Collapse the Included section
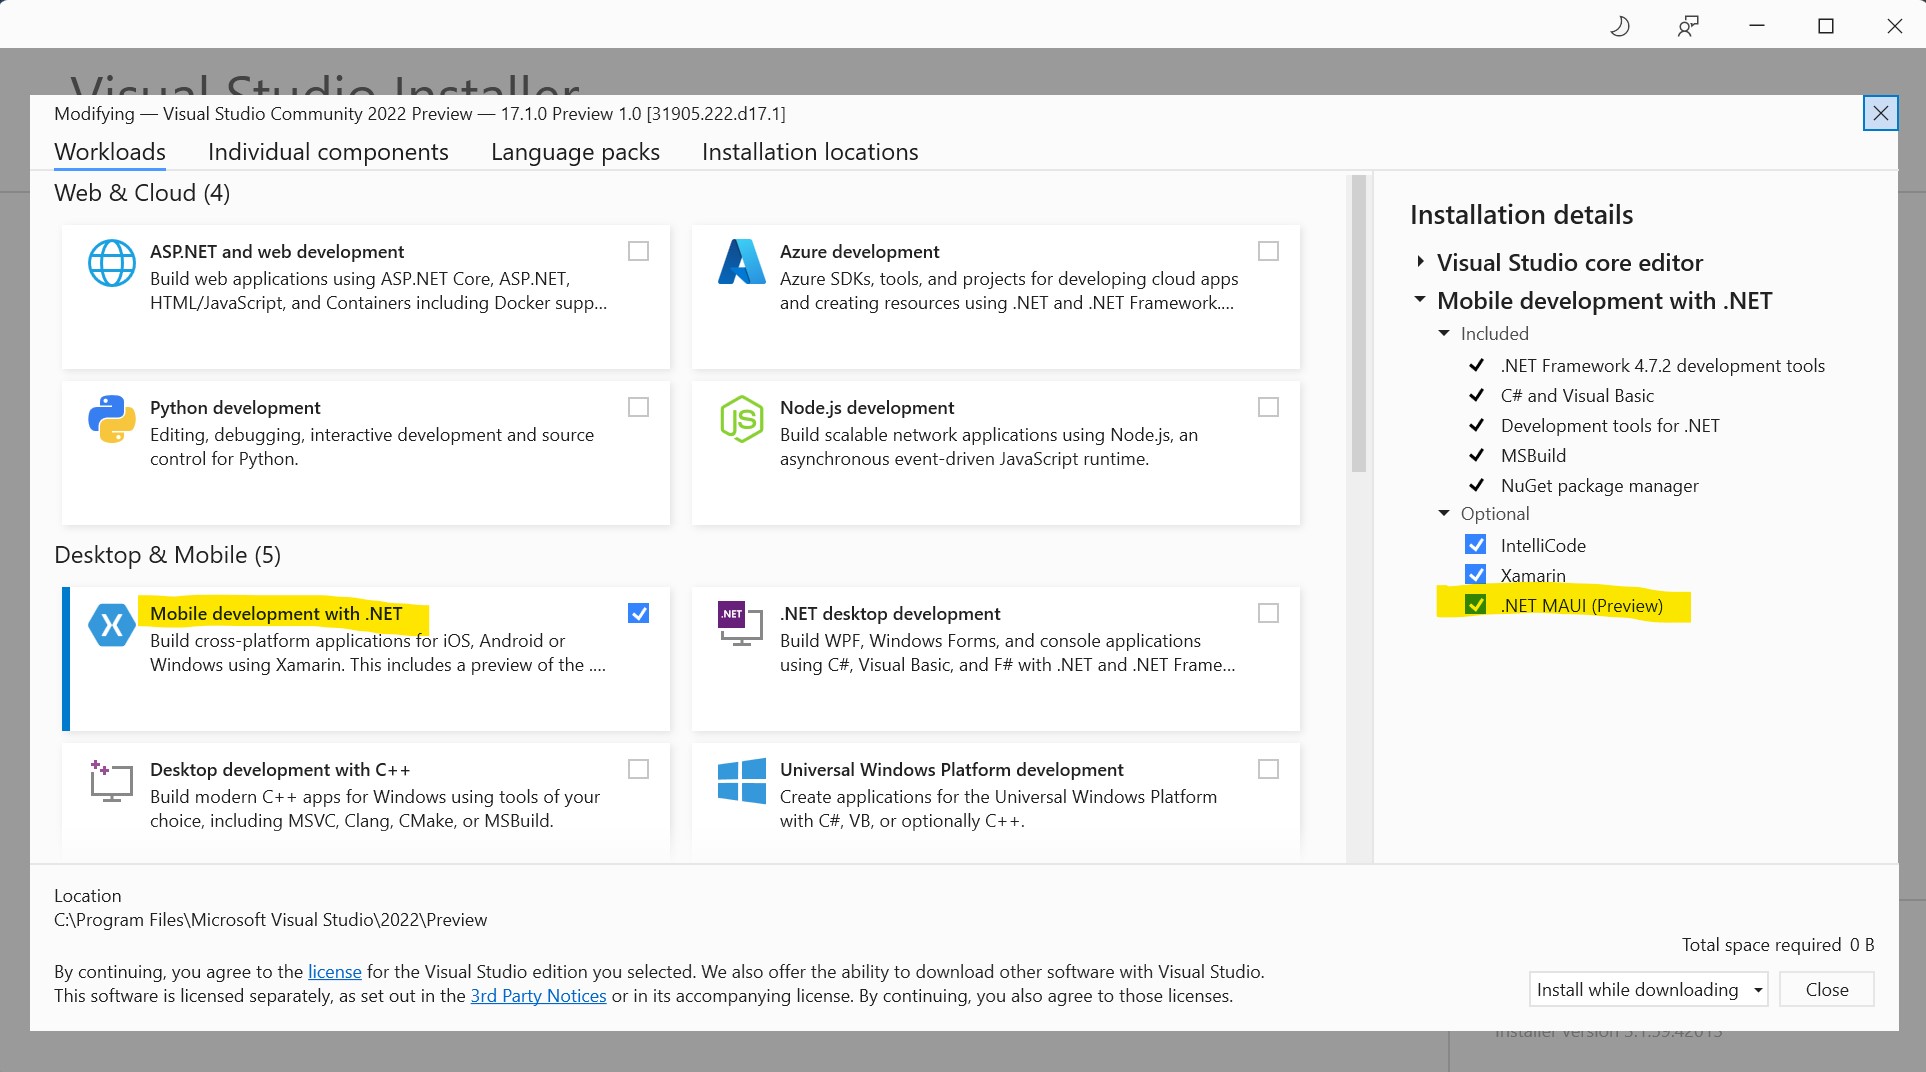 click(x=1444, y=333)
